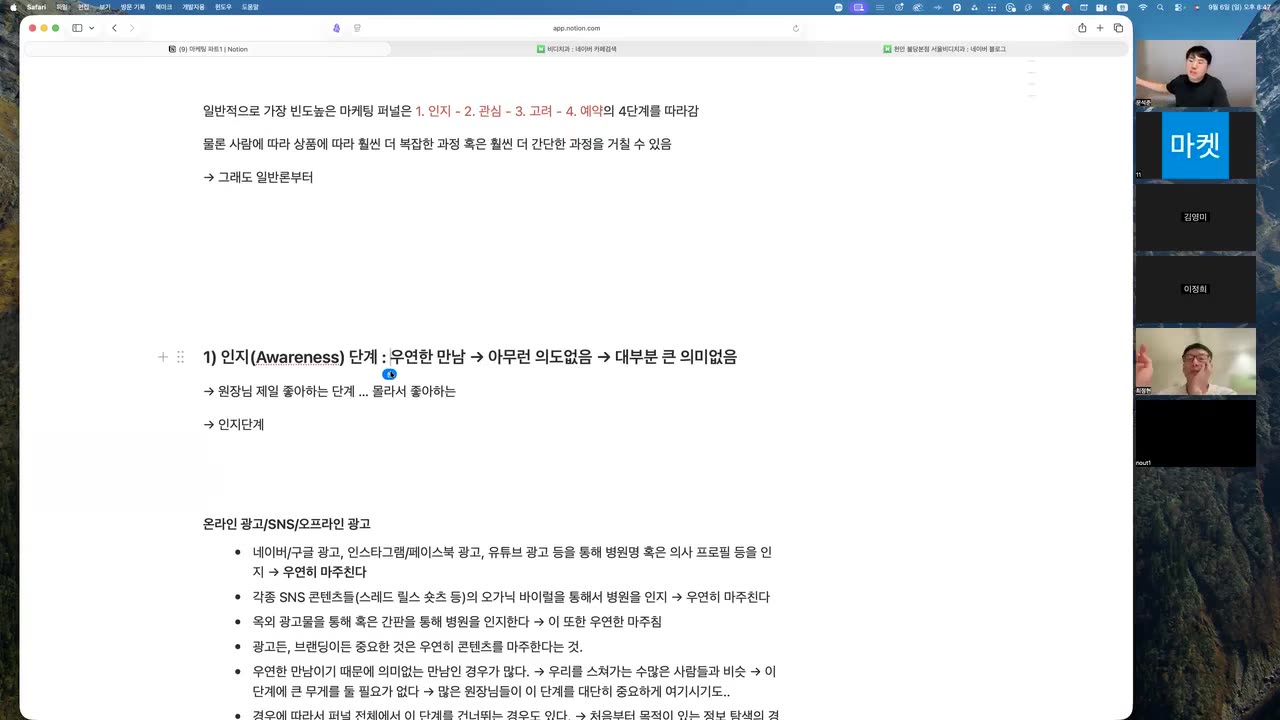Select the top presenter video thumbnail
Image resolution: width=1280 pixels, height=720 pixels.
(1195, 73)
